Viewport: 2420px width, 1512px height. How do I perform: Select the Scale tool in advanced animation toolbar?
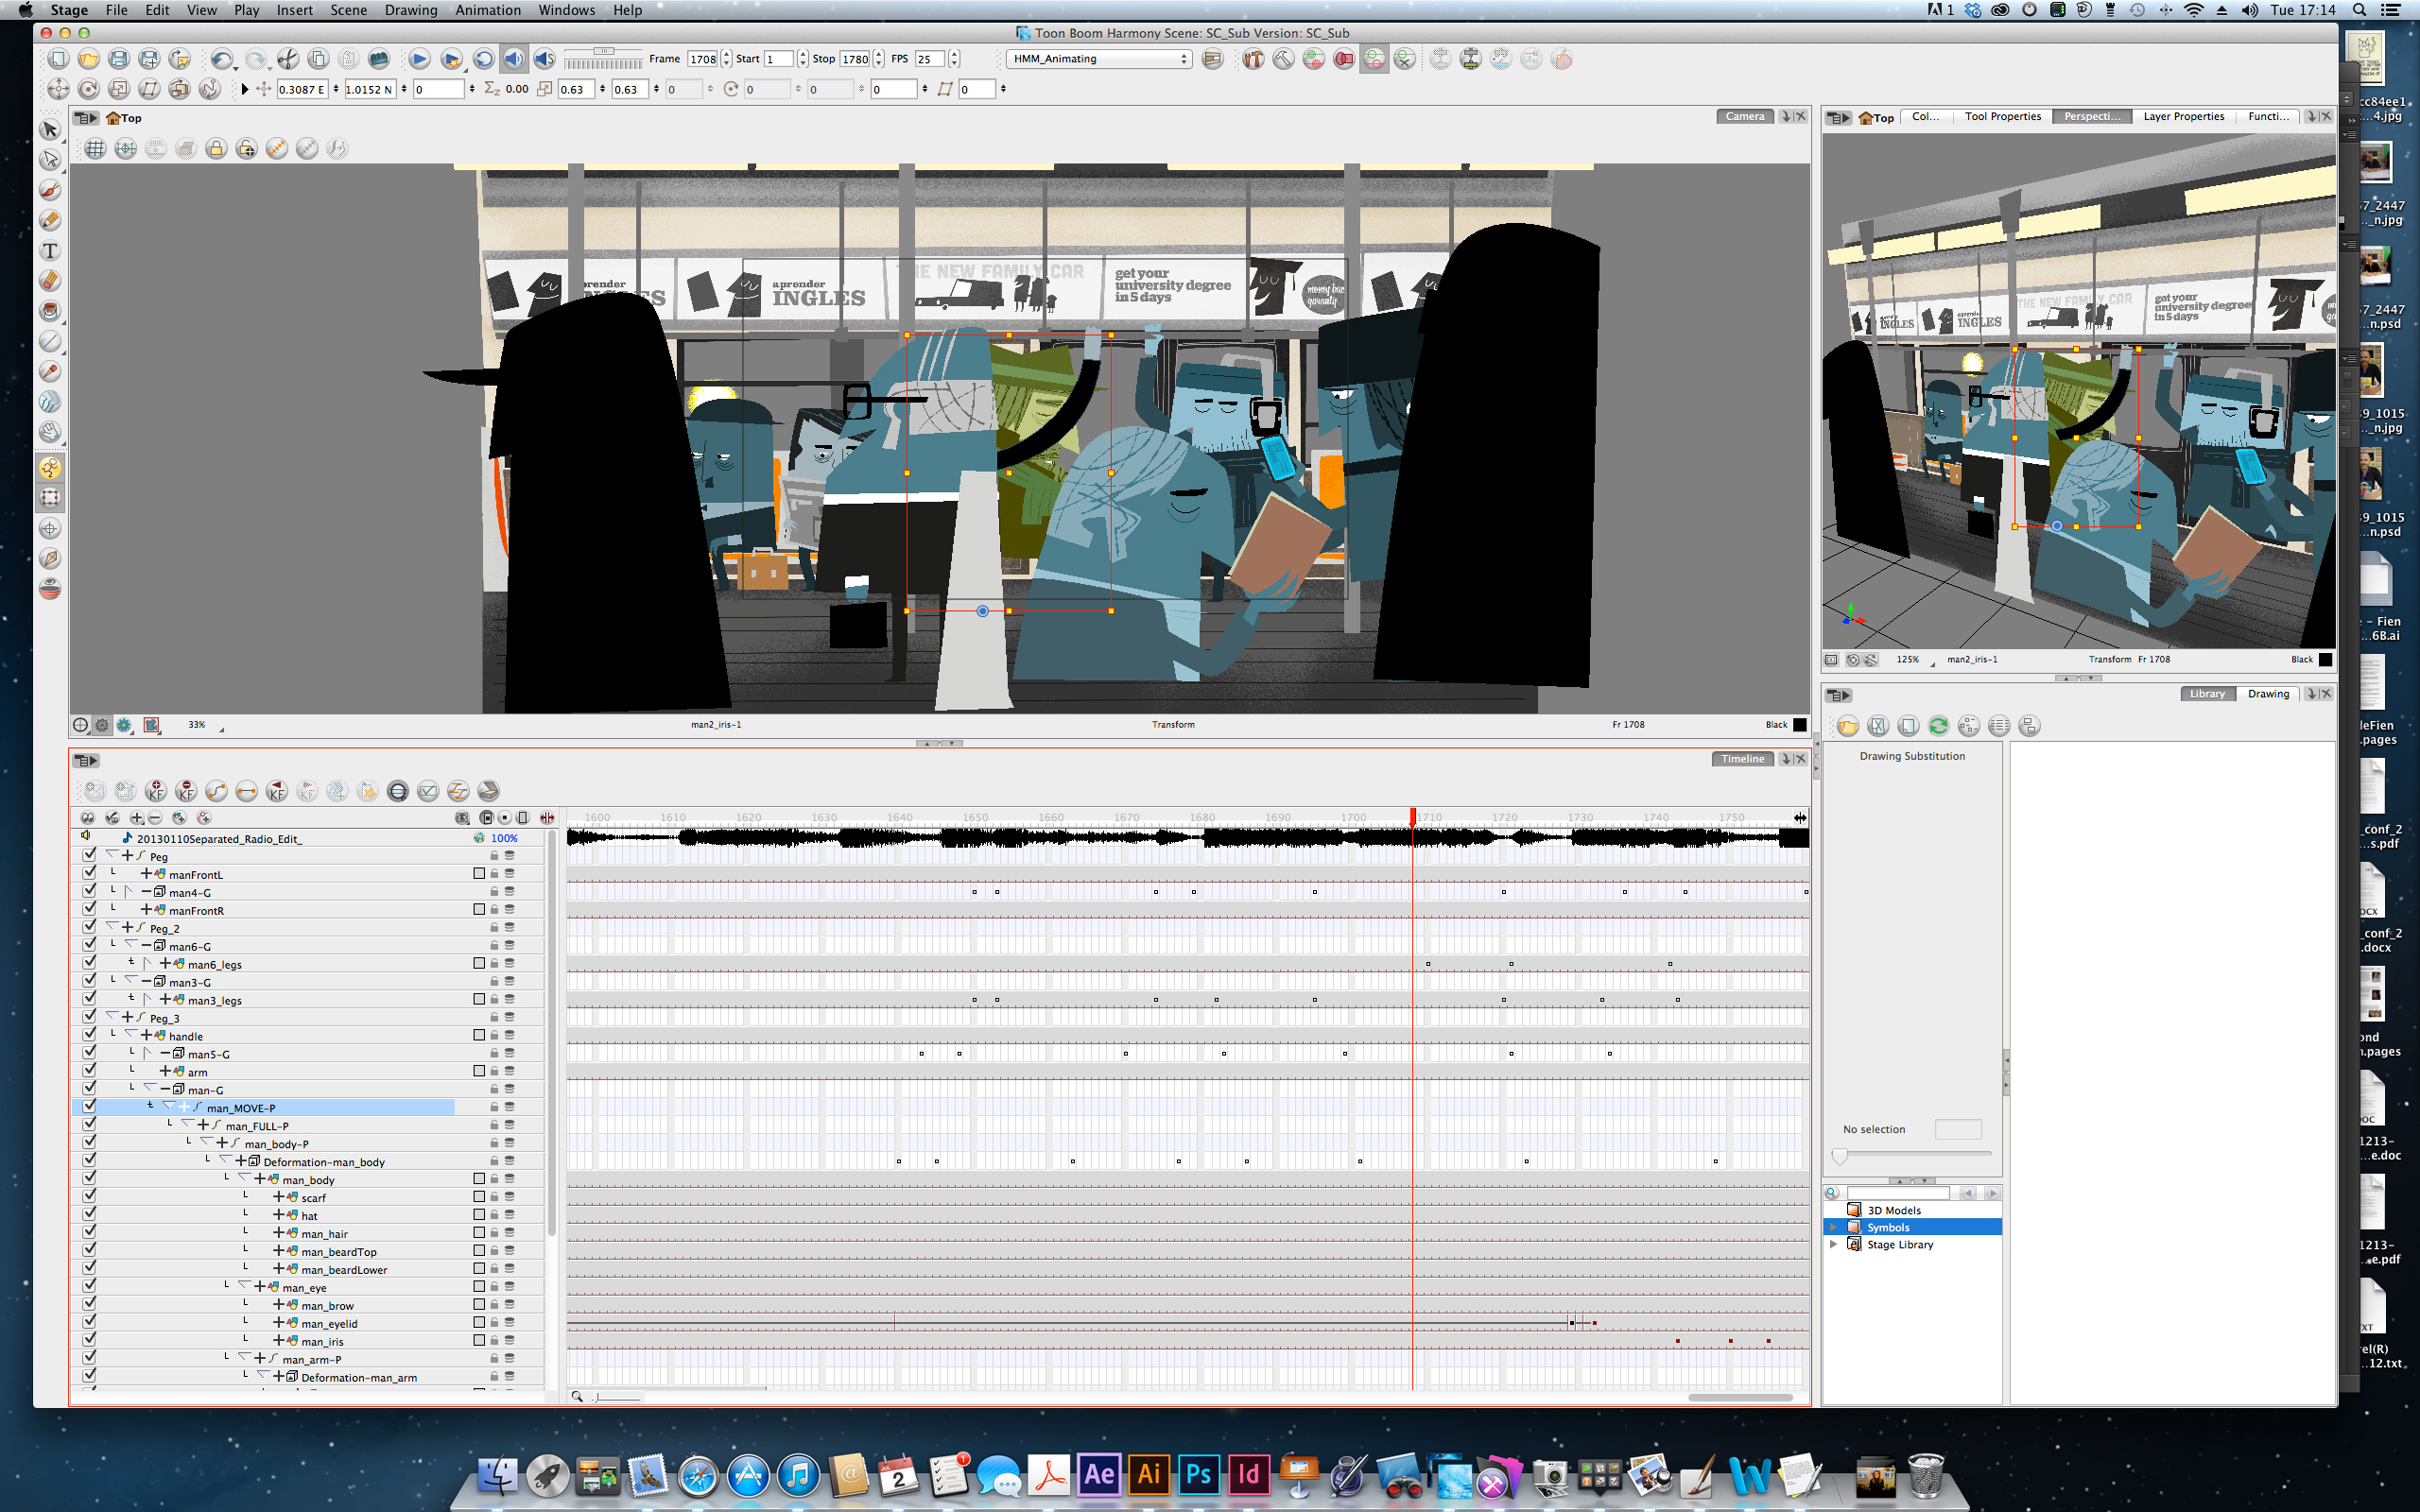[x=118, y=89]
